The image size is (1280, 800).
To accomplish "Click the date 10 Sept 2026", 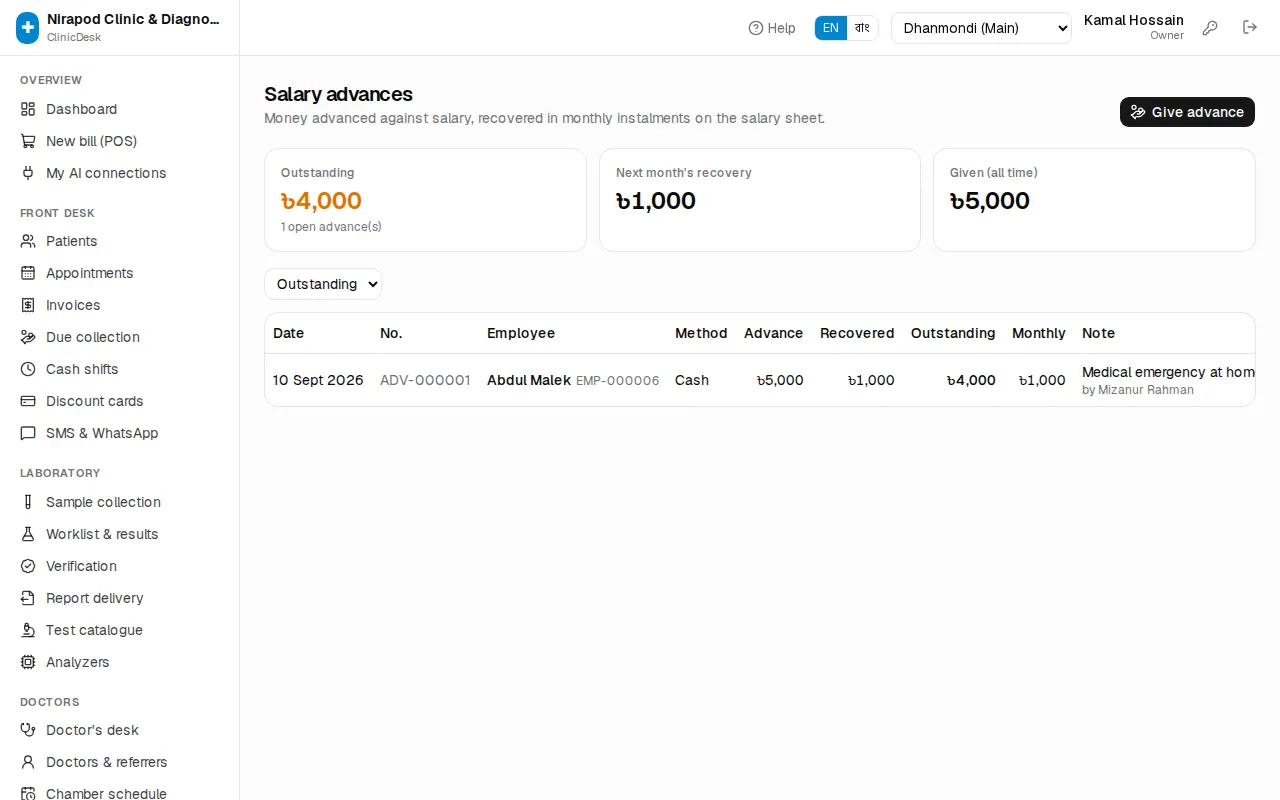I will [318, 380].
